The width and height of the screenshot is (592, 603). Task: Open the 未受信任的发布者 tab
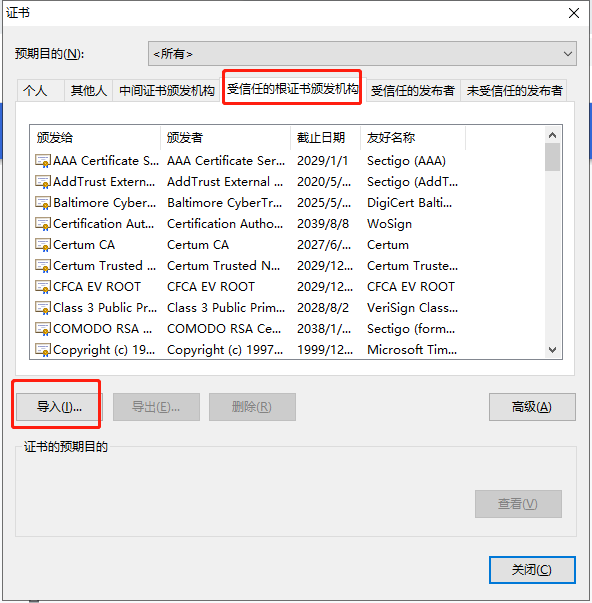pyautogui.click(x=514, y=91)
